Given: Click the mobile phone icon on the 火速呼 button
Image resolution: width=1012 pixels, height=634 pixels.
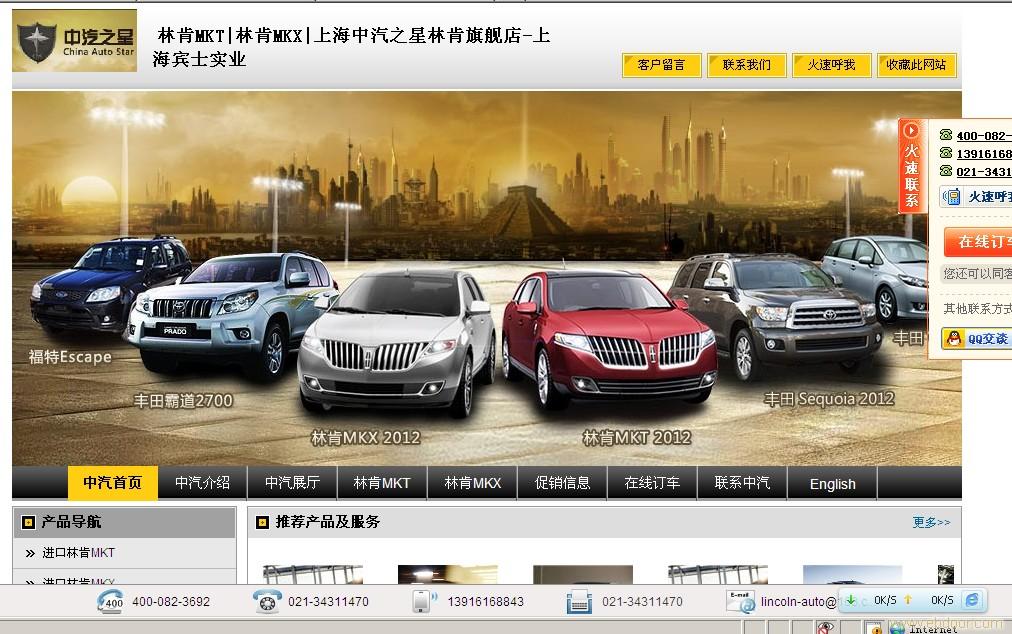Looking at the screenshot, I should (x=952, y=197).
